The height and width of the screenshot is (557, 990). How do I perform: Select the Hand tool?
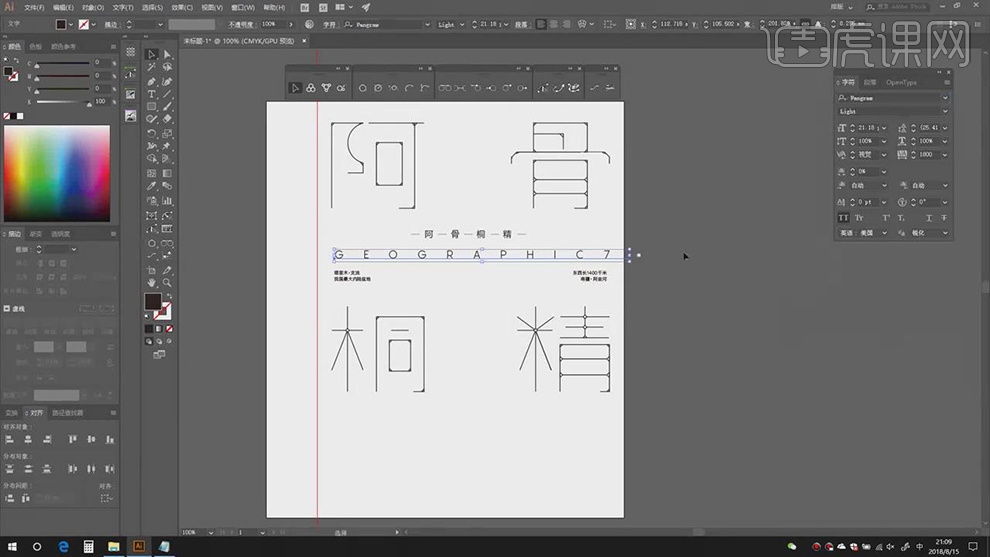point(152,283)
